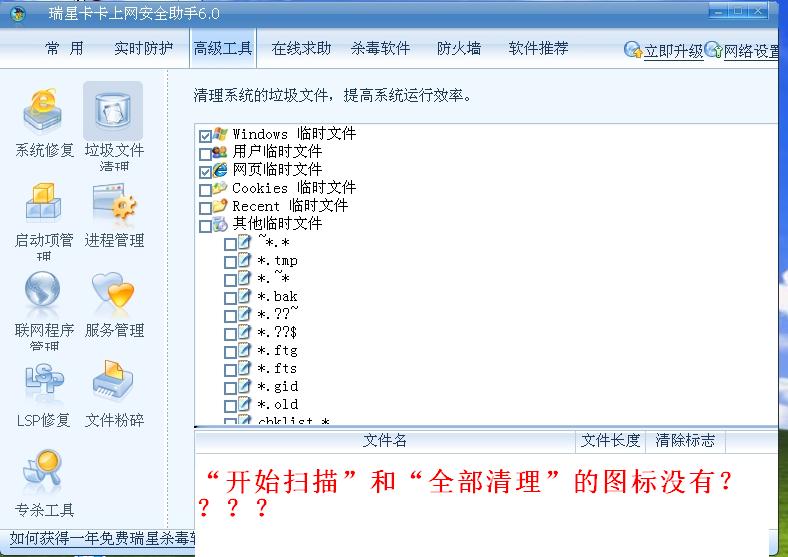
Task: Sort by 文件名 column header
Action: click(385, 441)
